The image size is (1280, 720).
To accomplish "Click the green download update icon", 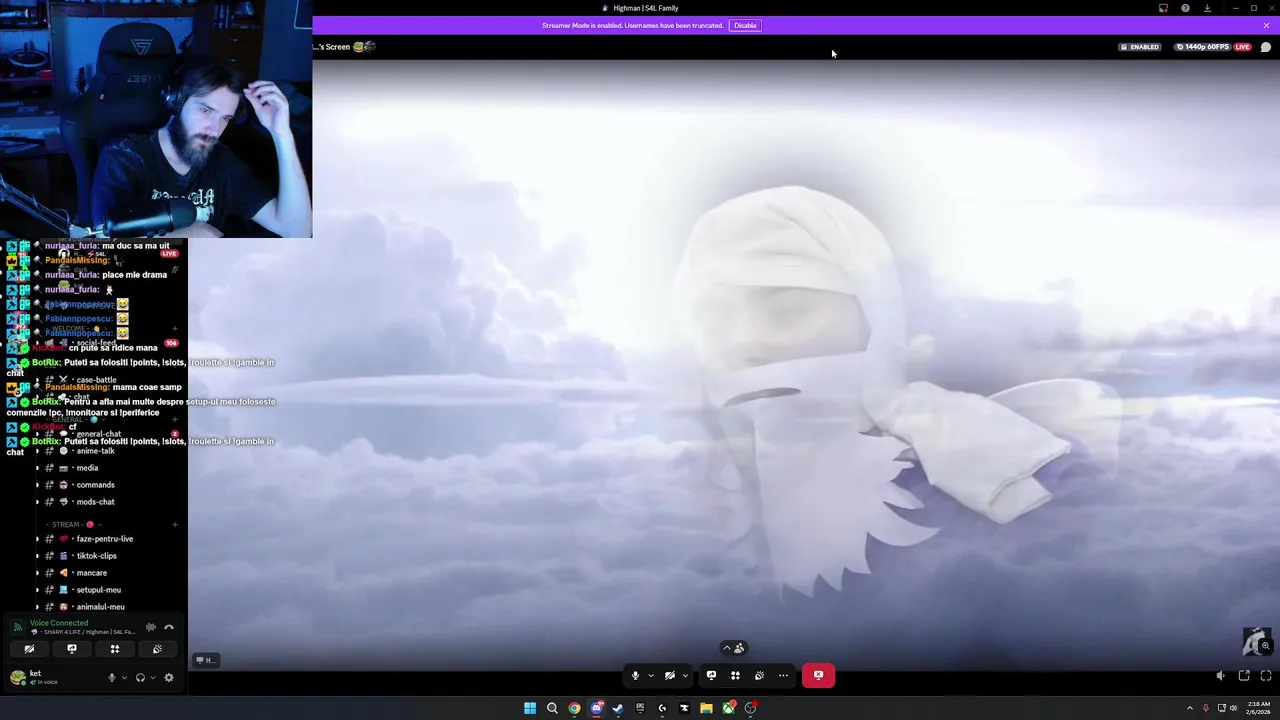I will 1207,8.
